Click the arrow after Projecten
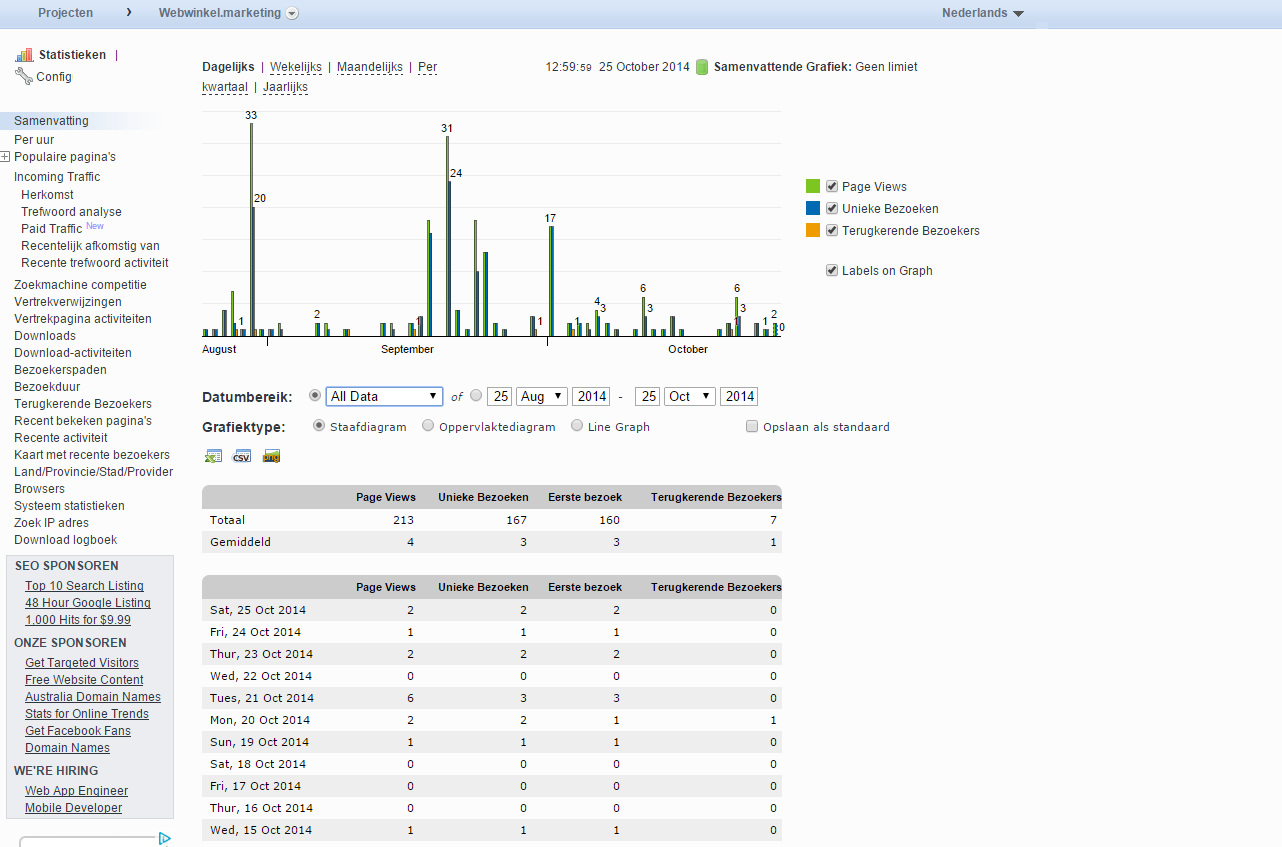 pos(129,13)
